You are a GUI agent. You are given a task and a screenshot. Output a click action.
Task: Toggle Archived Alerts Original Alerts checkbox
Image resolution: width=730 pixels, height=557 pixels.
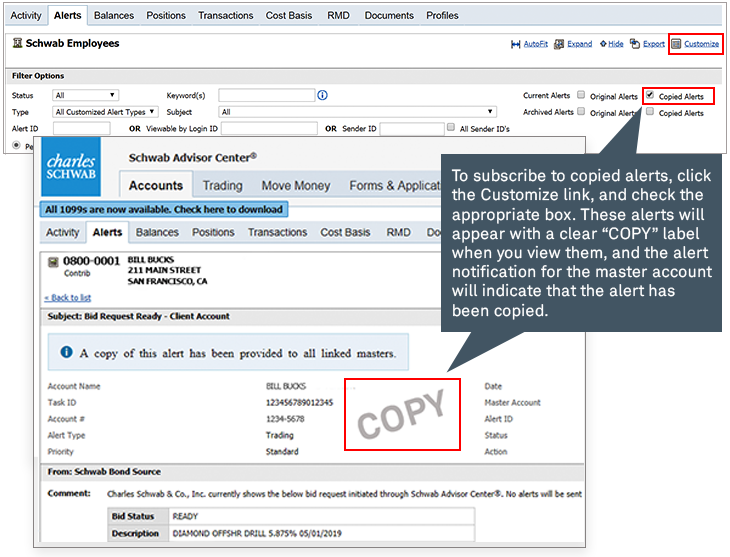[x=581, y=111]
